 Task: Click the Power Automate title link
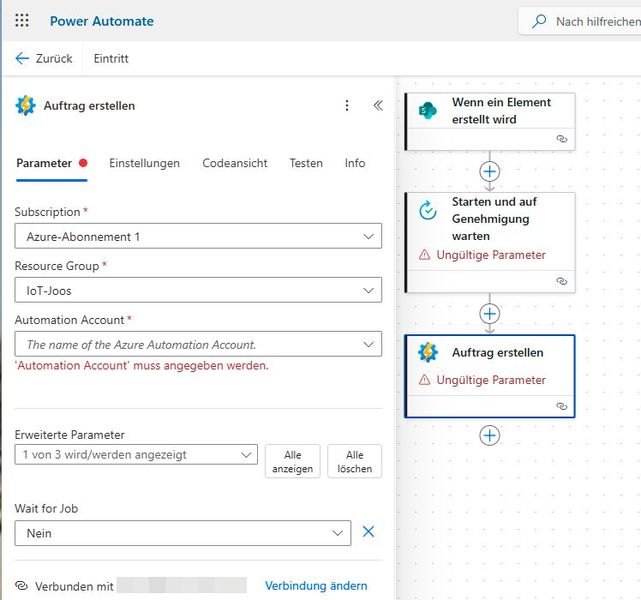pos(102,21)
